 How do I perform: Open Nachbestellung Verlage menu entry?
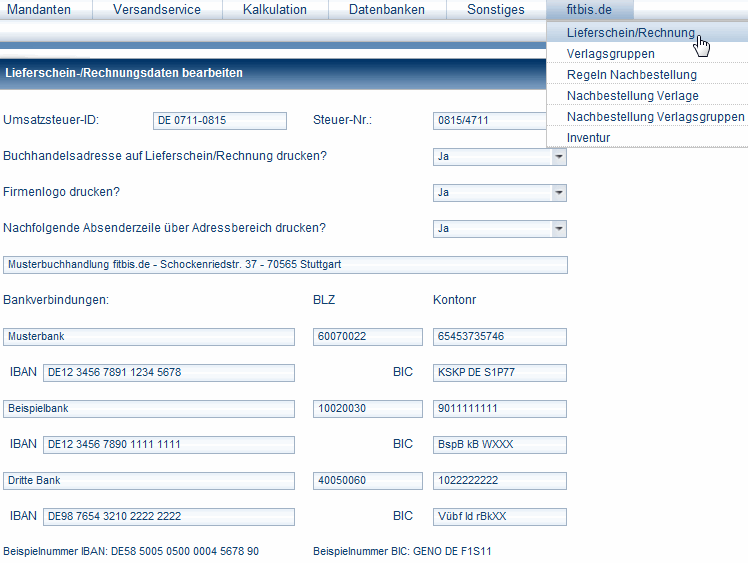(632, 96)
